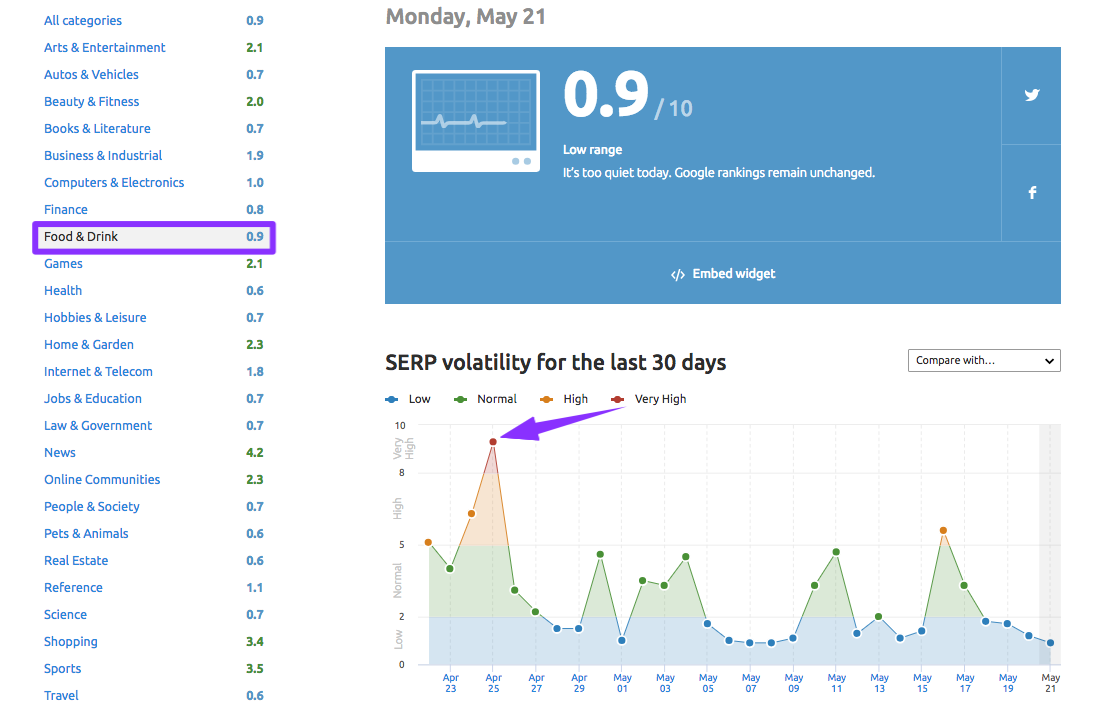Select the Food & Drink category

pos(154,237)
